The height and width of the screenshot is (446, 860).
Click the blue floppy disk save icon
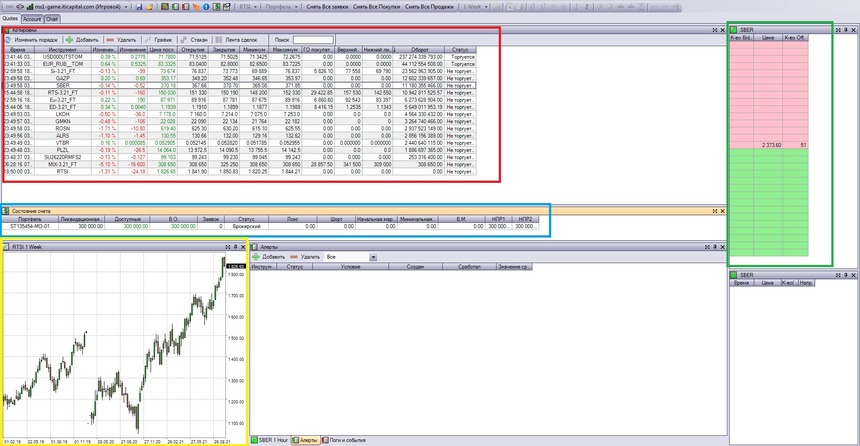click(x=139, y=7)
